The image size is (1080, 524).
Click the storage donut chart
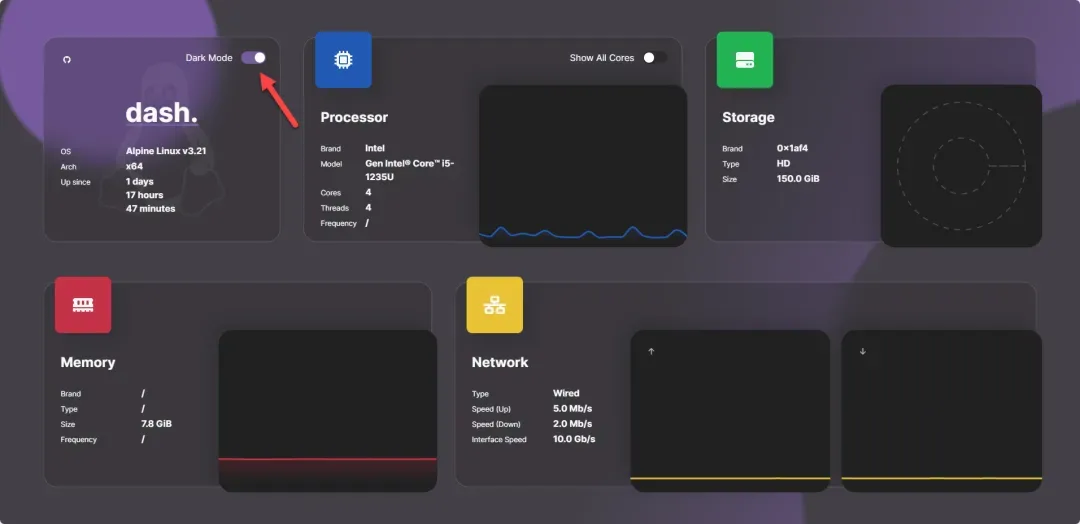coord(961,166)
